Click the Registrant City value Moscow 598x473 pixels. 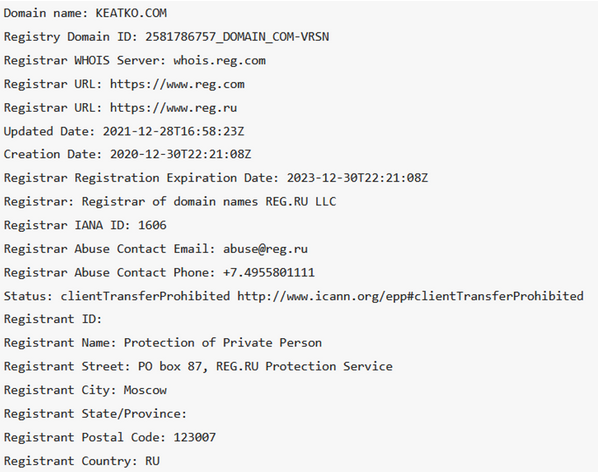(x=145, y=390)
